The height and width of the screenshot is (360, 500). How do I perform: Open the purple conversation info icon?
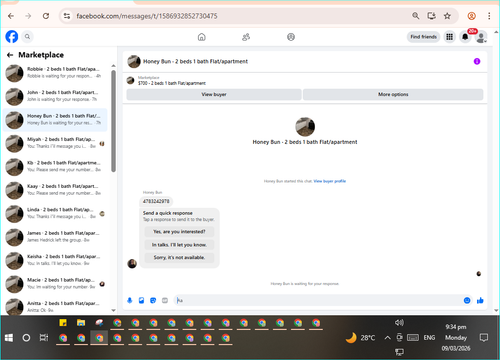tap(477, 61)
